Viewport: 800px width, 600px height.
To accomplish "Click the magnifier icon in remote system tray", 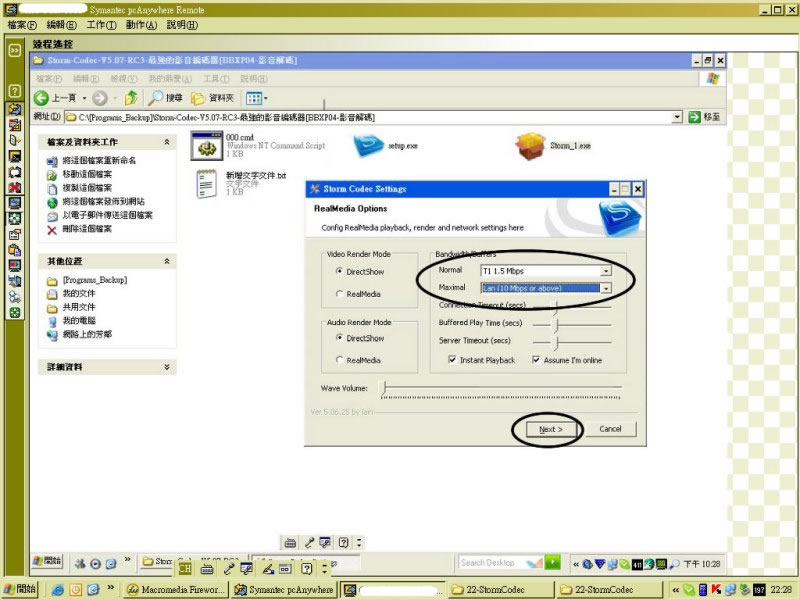I will pyautogui.click(x=674, y=563).
